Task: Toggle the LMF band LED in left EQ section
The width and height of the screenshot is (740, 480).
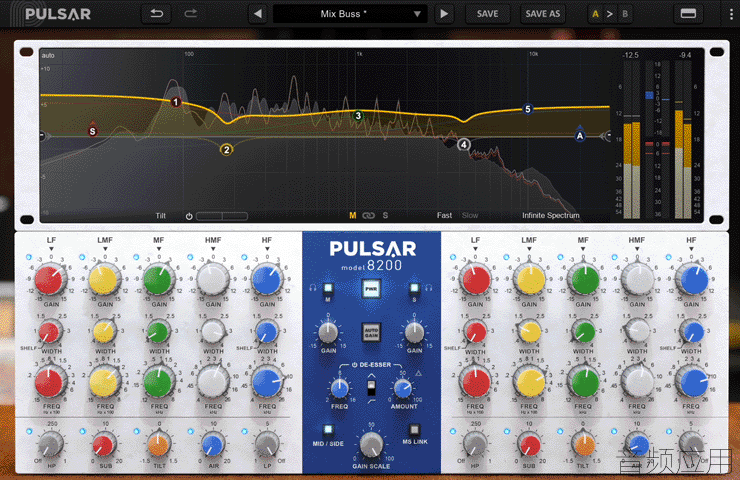Action: [x=82, y=257]
